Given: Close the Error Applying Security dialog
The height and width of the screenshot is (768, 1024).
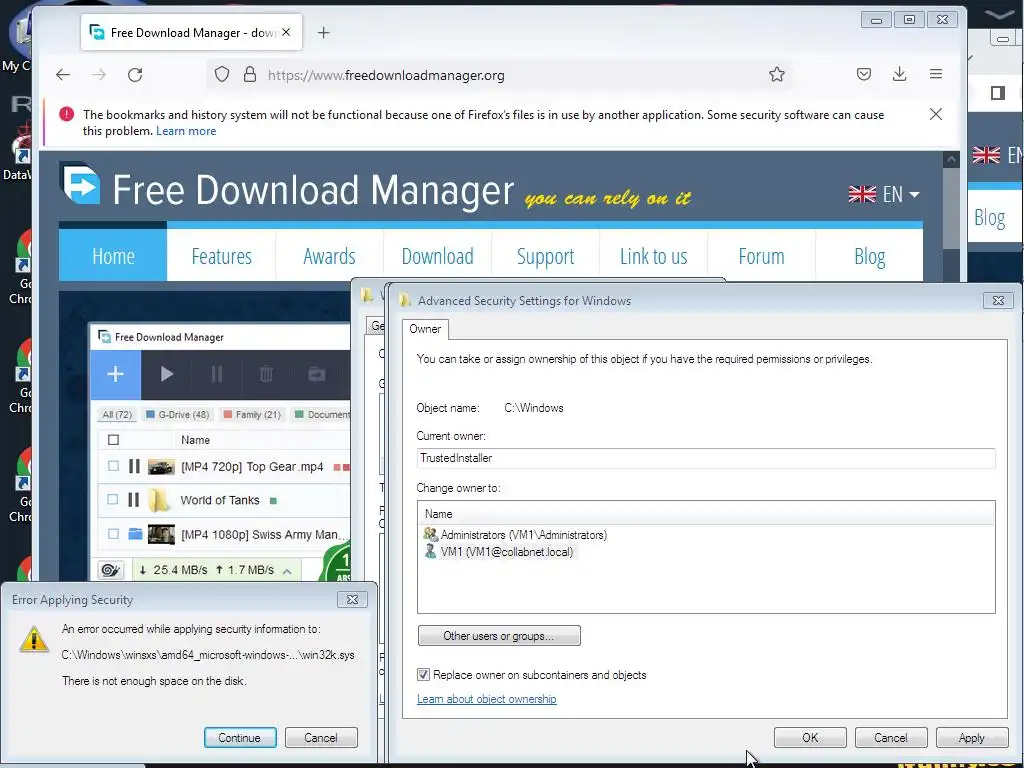Looking at the screenshot, I should click(x=352, y=599).
